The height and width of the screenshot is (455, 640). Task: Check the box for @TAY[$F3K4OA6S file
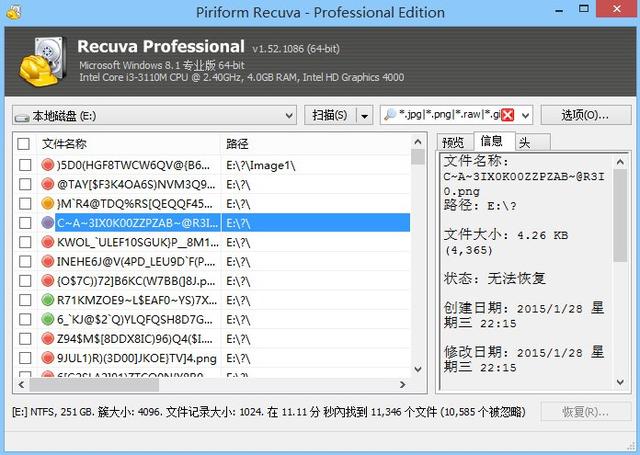pos(25,184)
